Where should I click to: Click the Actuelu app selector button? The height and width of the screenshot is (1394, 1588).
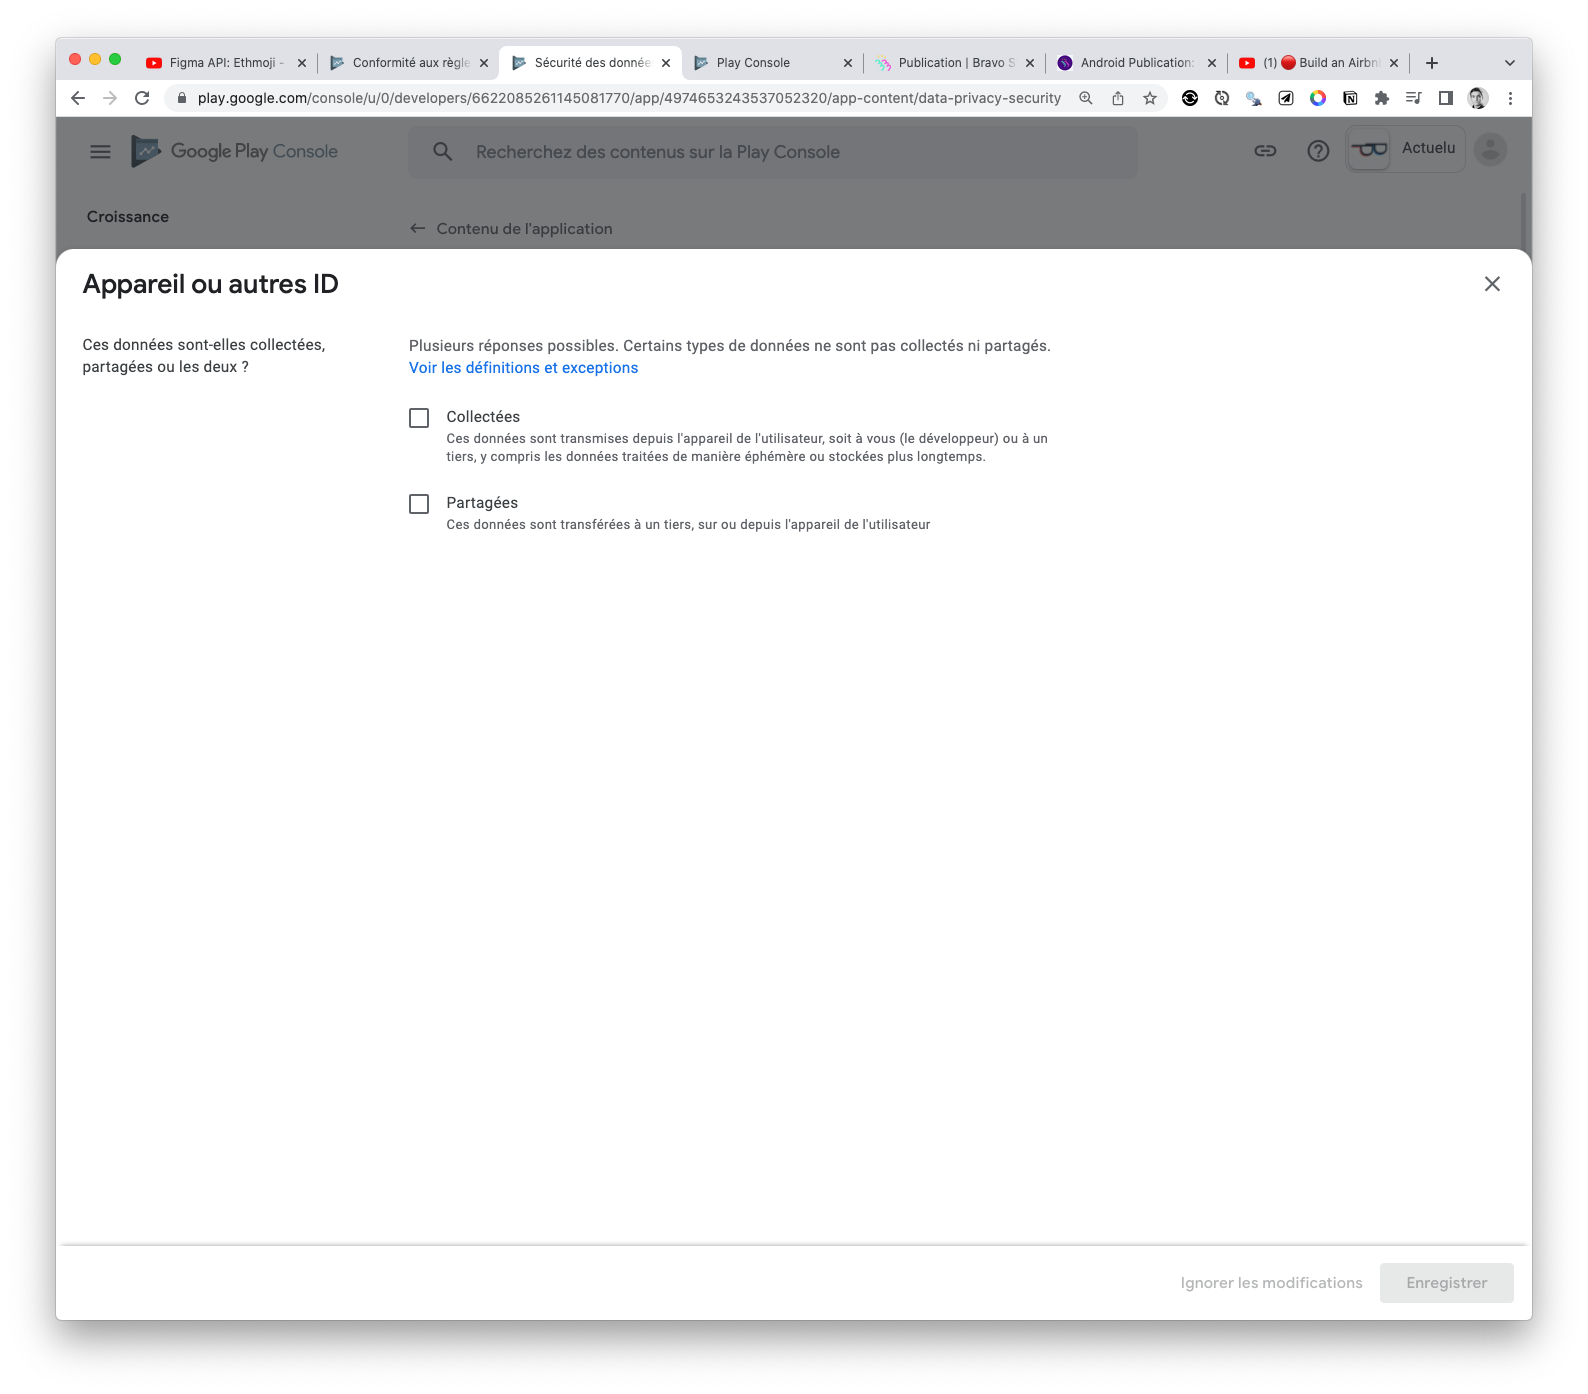[x=1405, y=149]
